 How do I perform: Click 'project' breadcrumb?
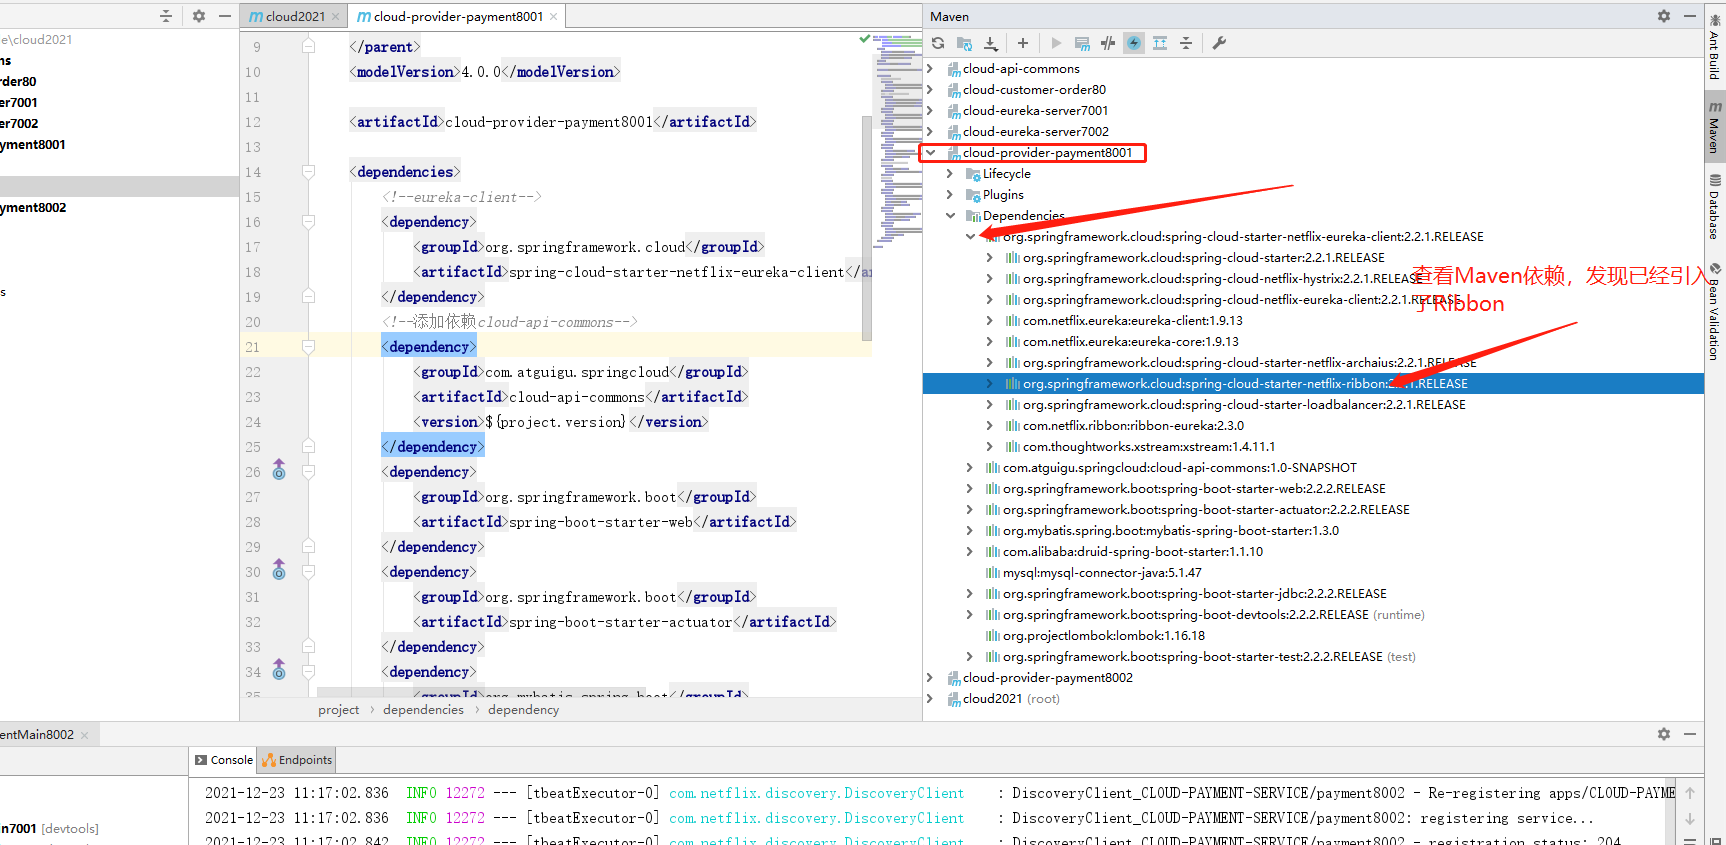pos(338,710)
